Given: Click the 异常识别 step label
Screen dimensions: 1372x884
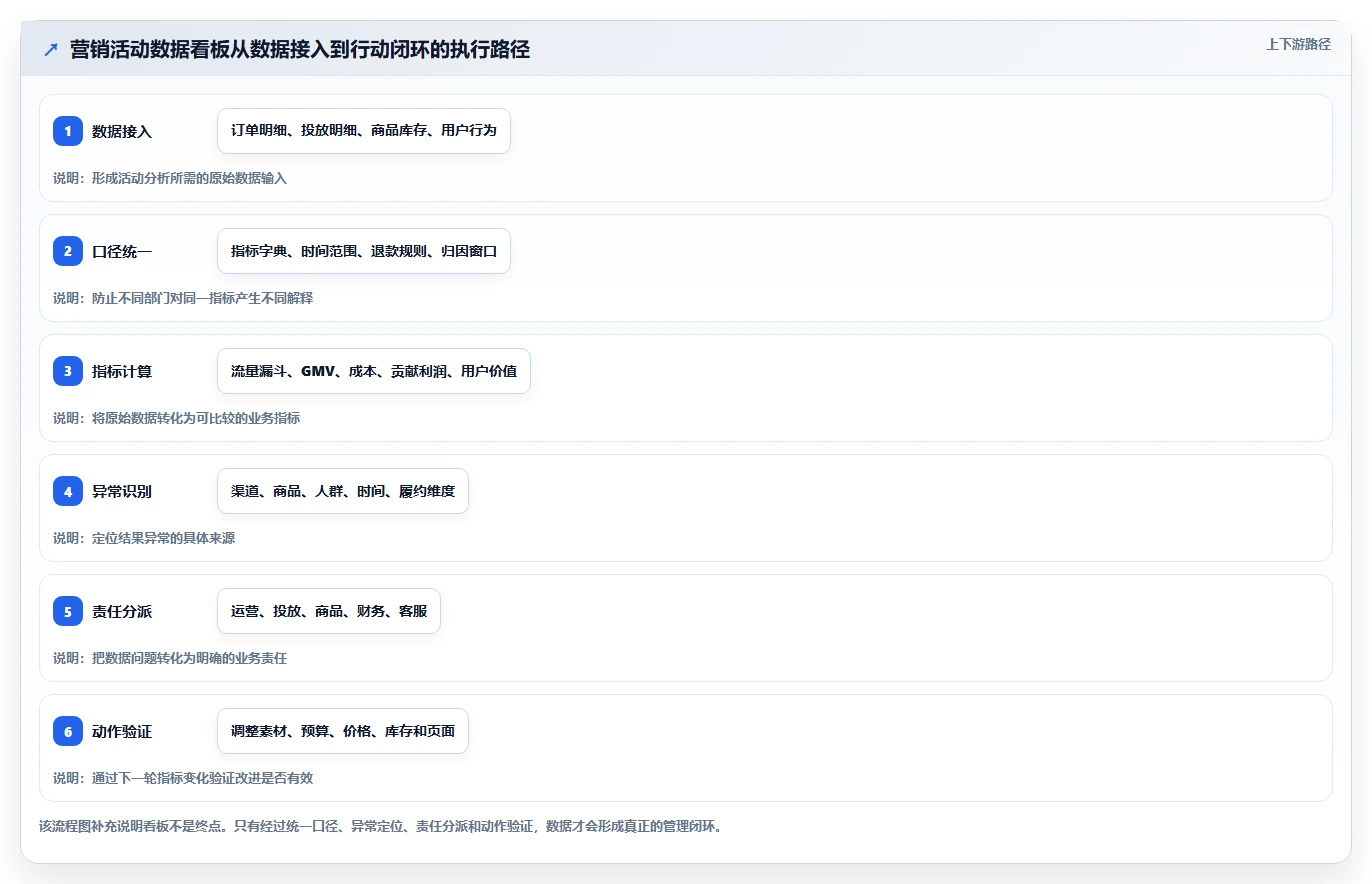Looking at the screenshot, I should click(122, 491).
